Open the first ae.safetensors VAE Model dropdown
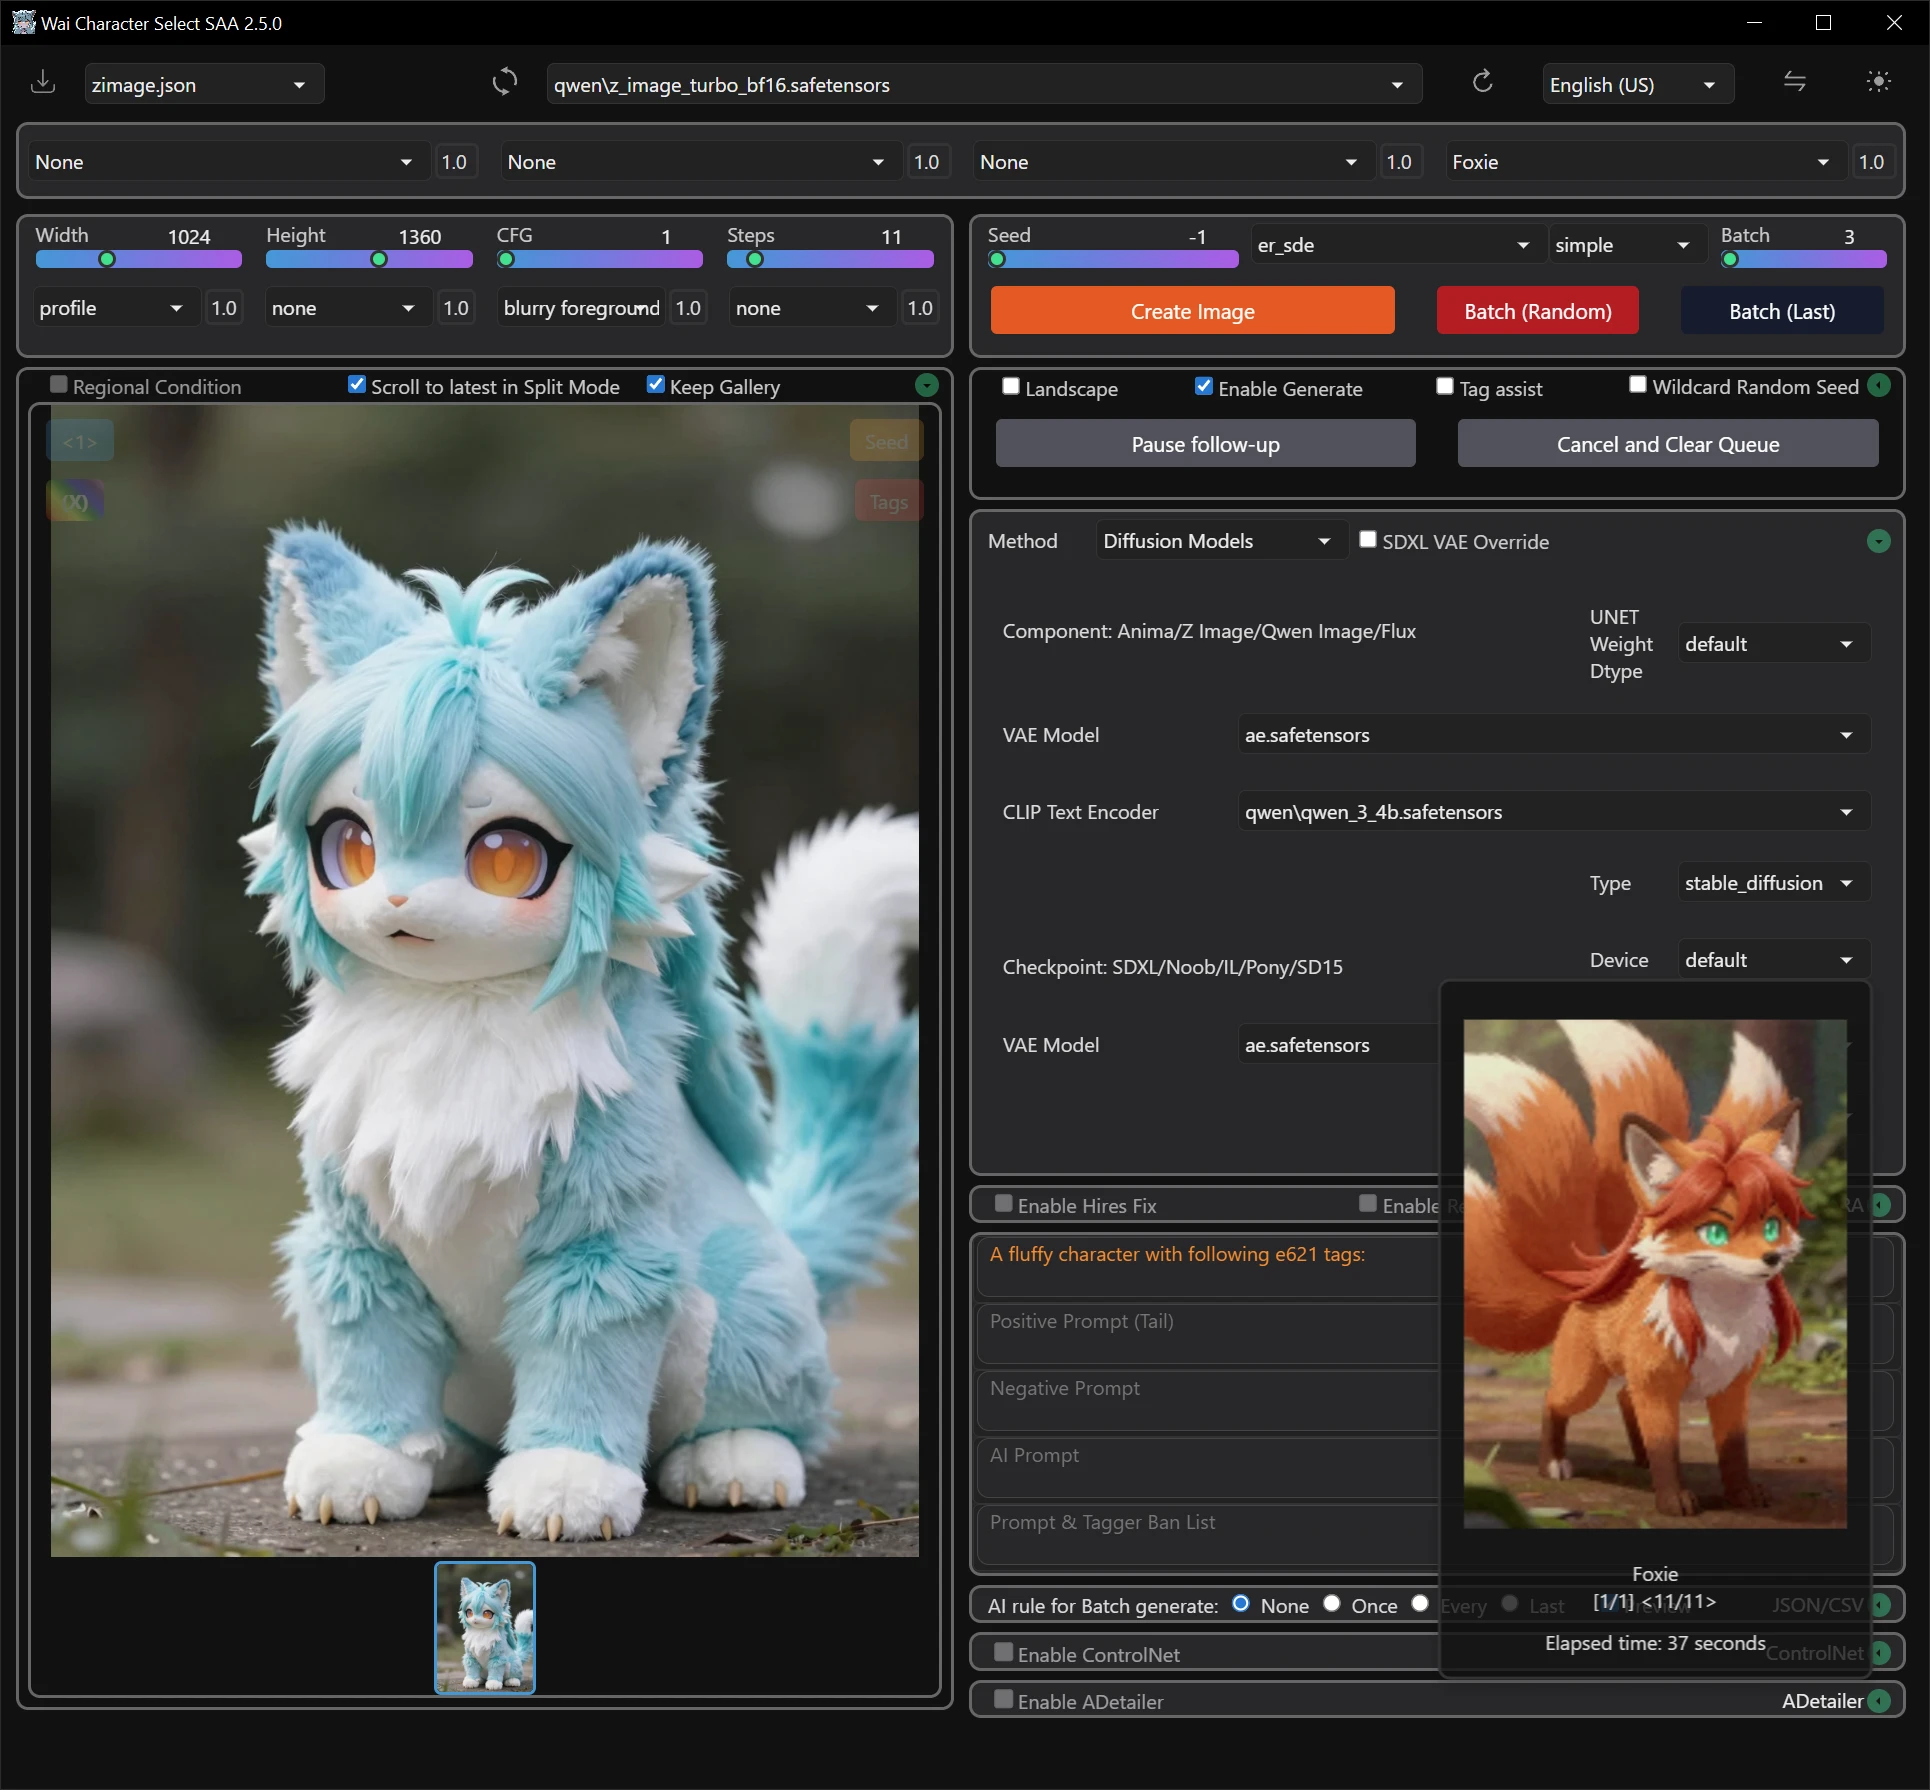Image resolution: width=1930 pixels, height=1790 pixels. click(x=1552, y=735)
